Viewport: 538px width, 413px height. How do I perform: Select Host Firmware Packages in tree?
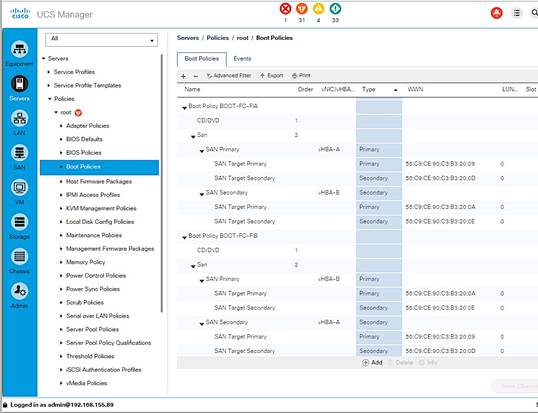99,181
